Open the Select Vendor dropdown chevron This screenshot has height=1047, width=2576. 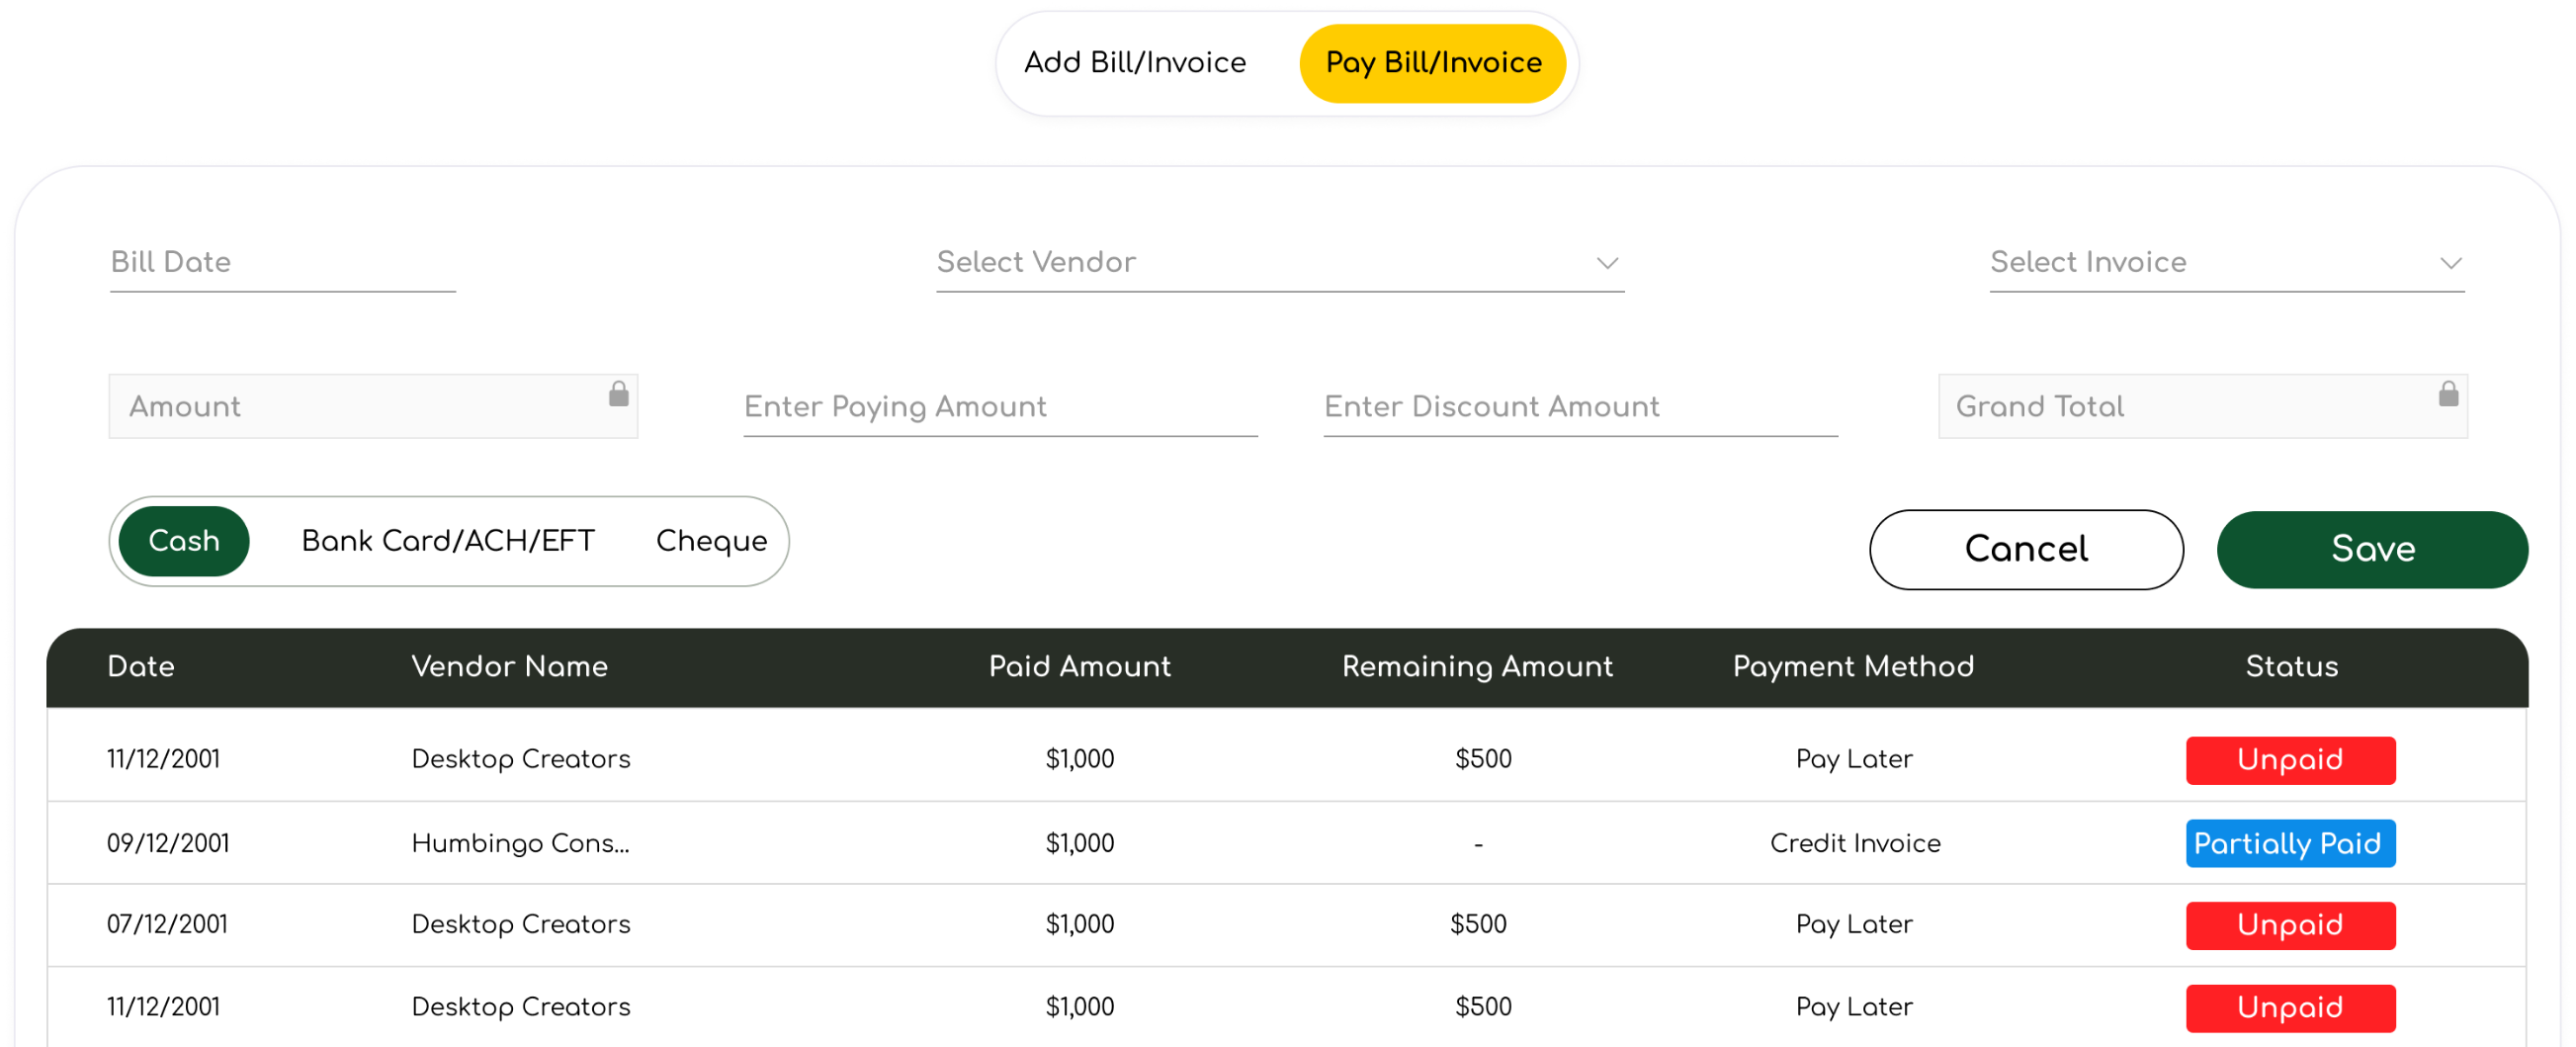(1607, 263)
